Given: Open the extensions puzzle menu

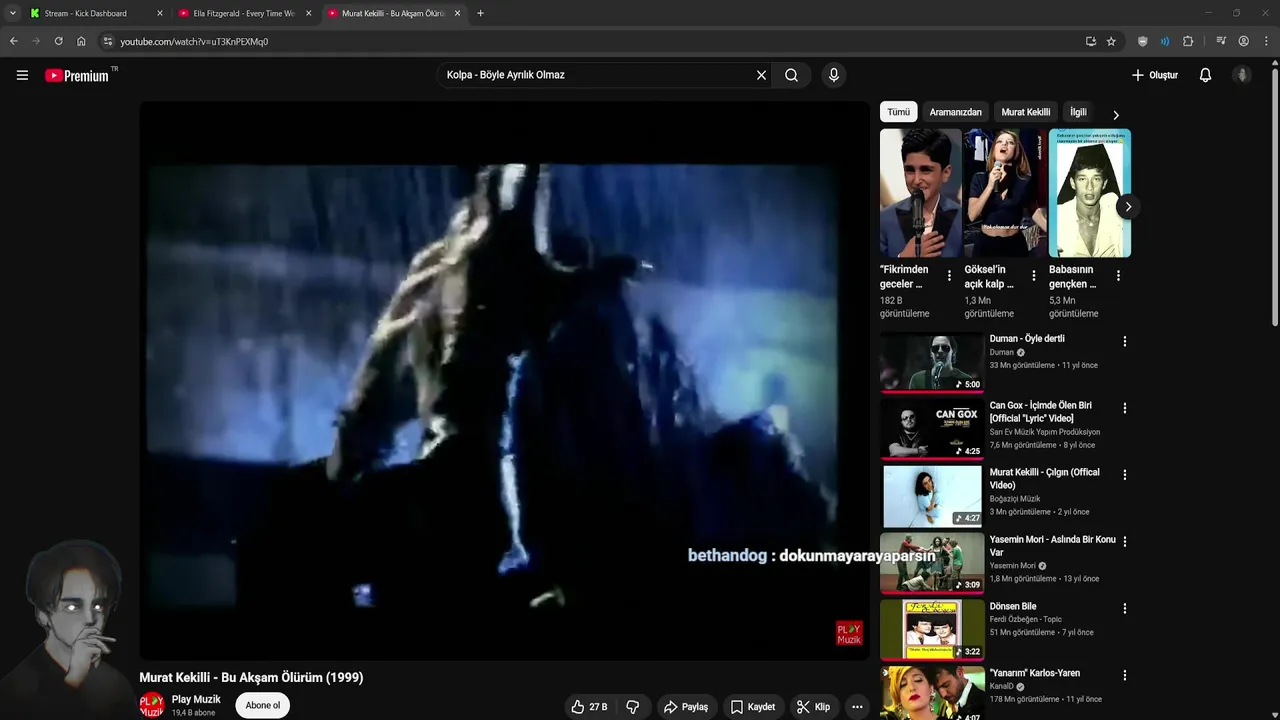Looking at the screenshot, I should [x=1188, y=41].
